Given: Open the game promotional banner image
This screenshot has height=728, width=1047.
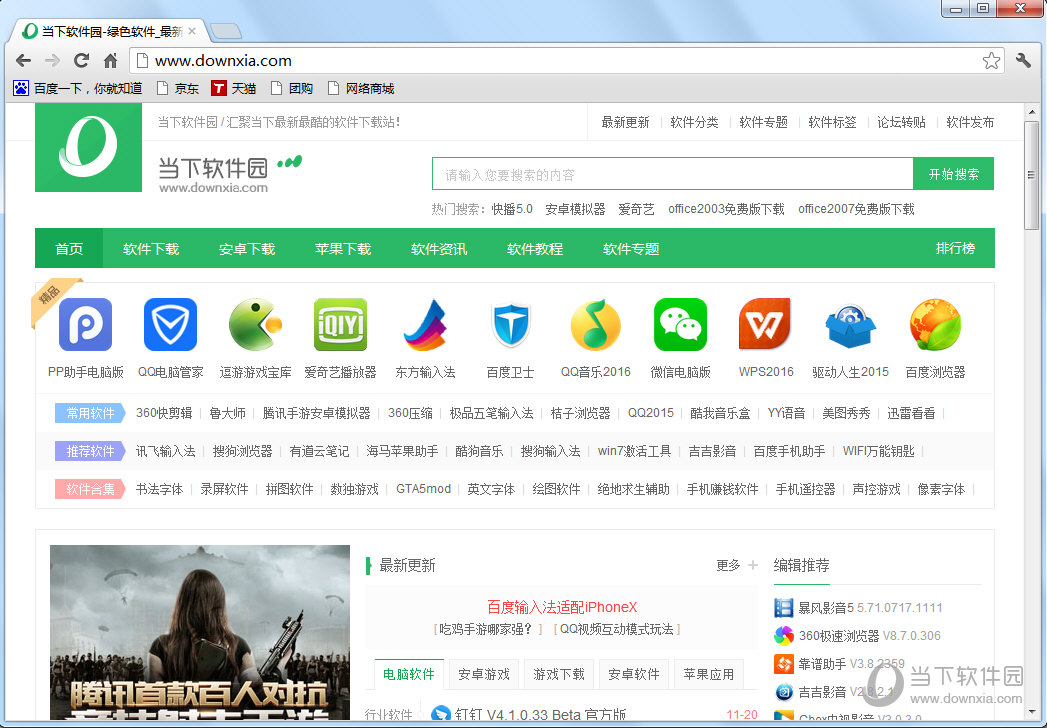Looking at the screenshot, I should click(x=200, y=632).
